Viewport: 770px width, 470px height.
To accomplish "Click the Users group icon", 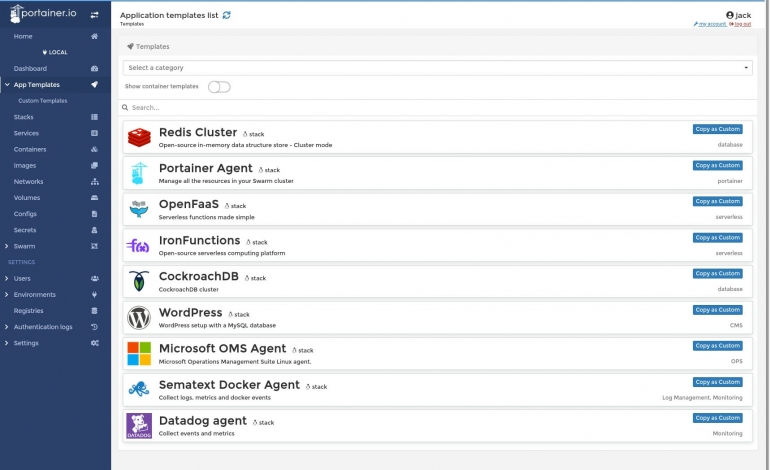I will click(x=94, y=278).
